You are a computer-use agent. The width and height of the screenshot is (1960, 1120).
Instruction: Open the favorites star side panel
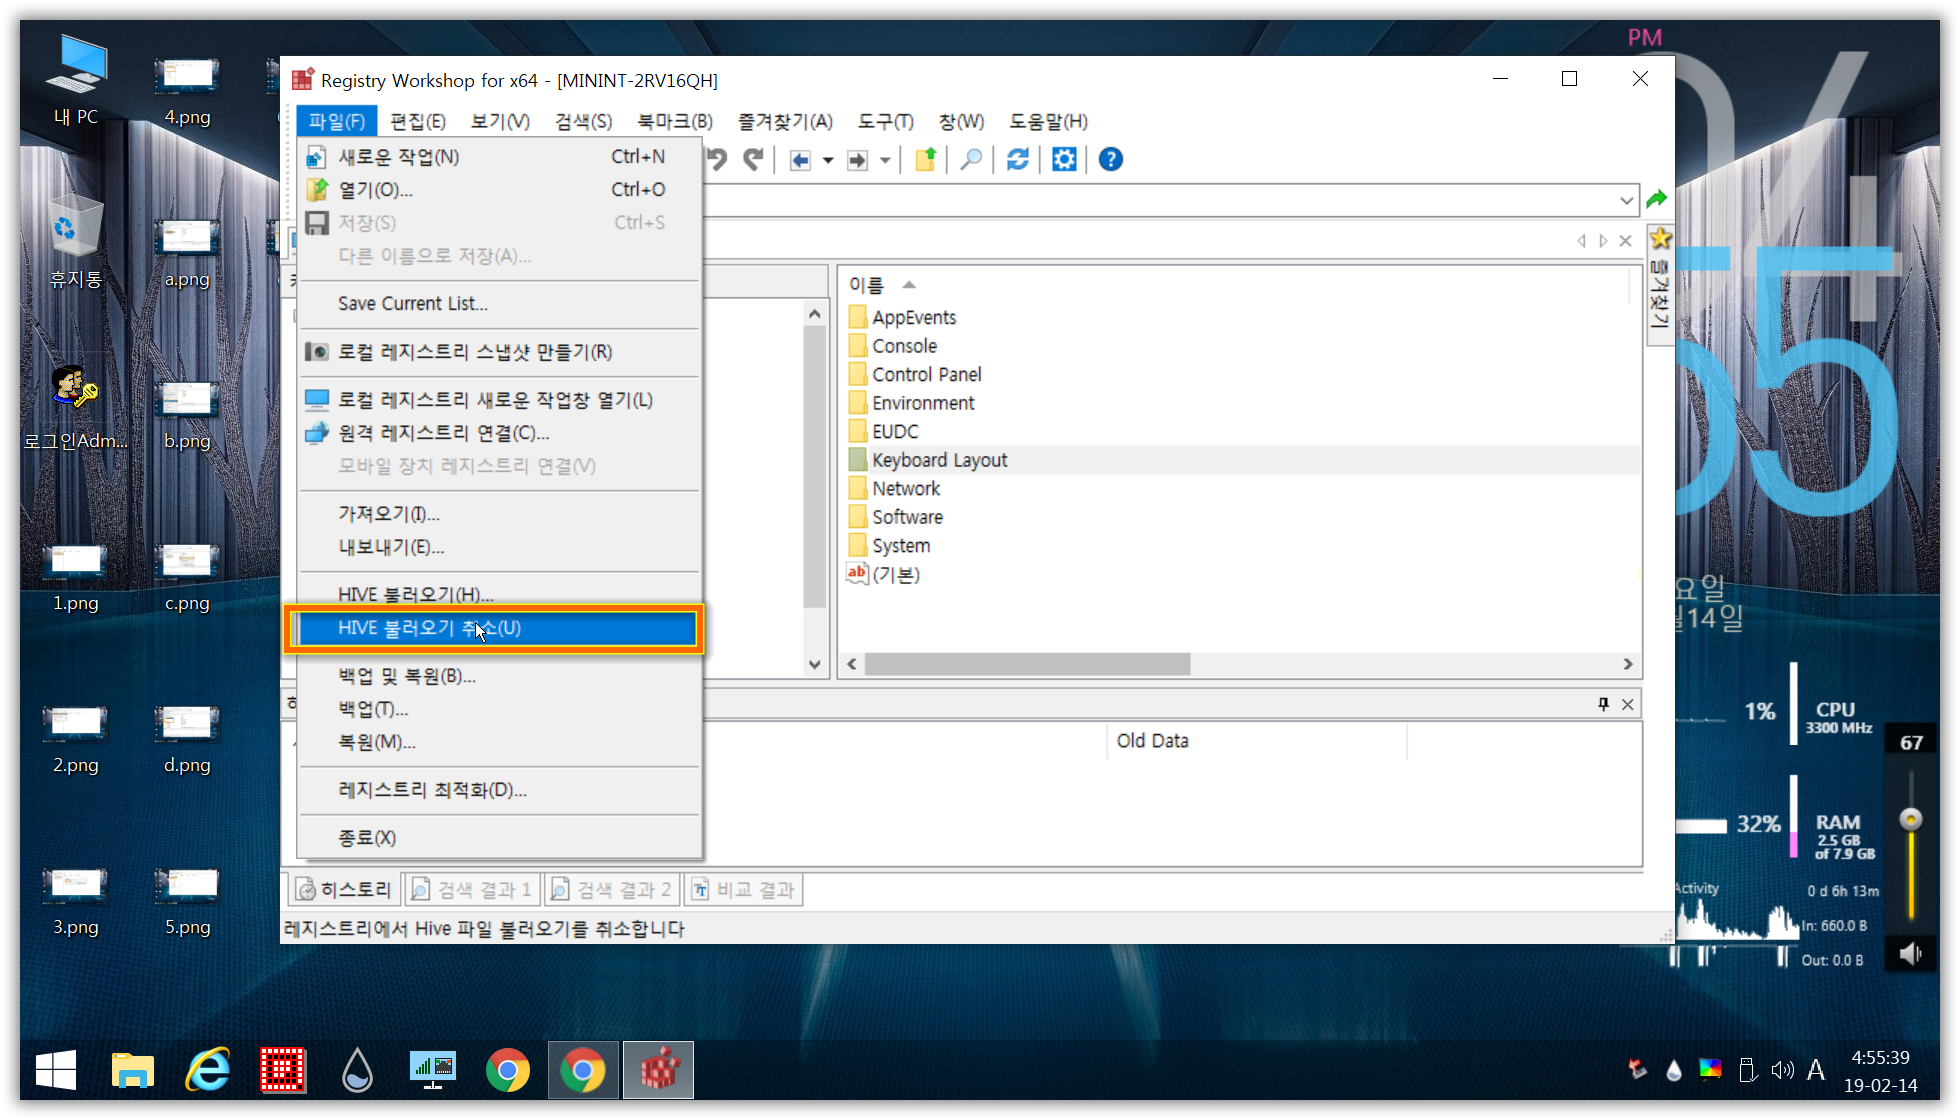click(x=1661, y=239)
